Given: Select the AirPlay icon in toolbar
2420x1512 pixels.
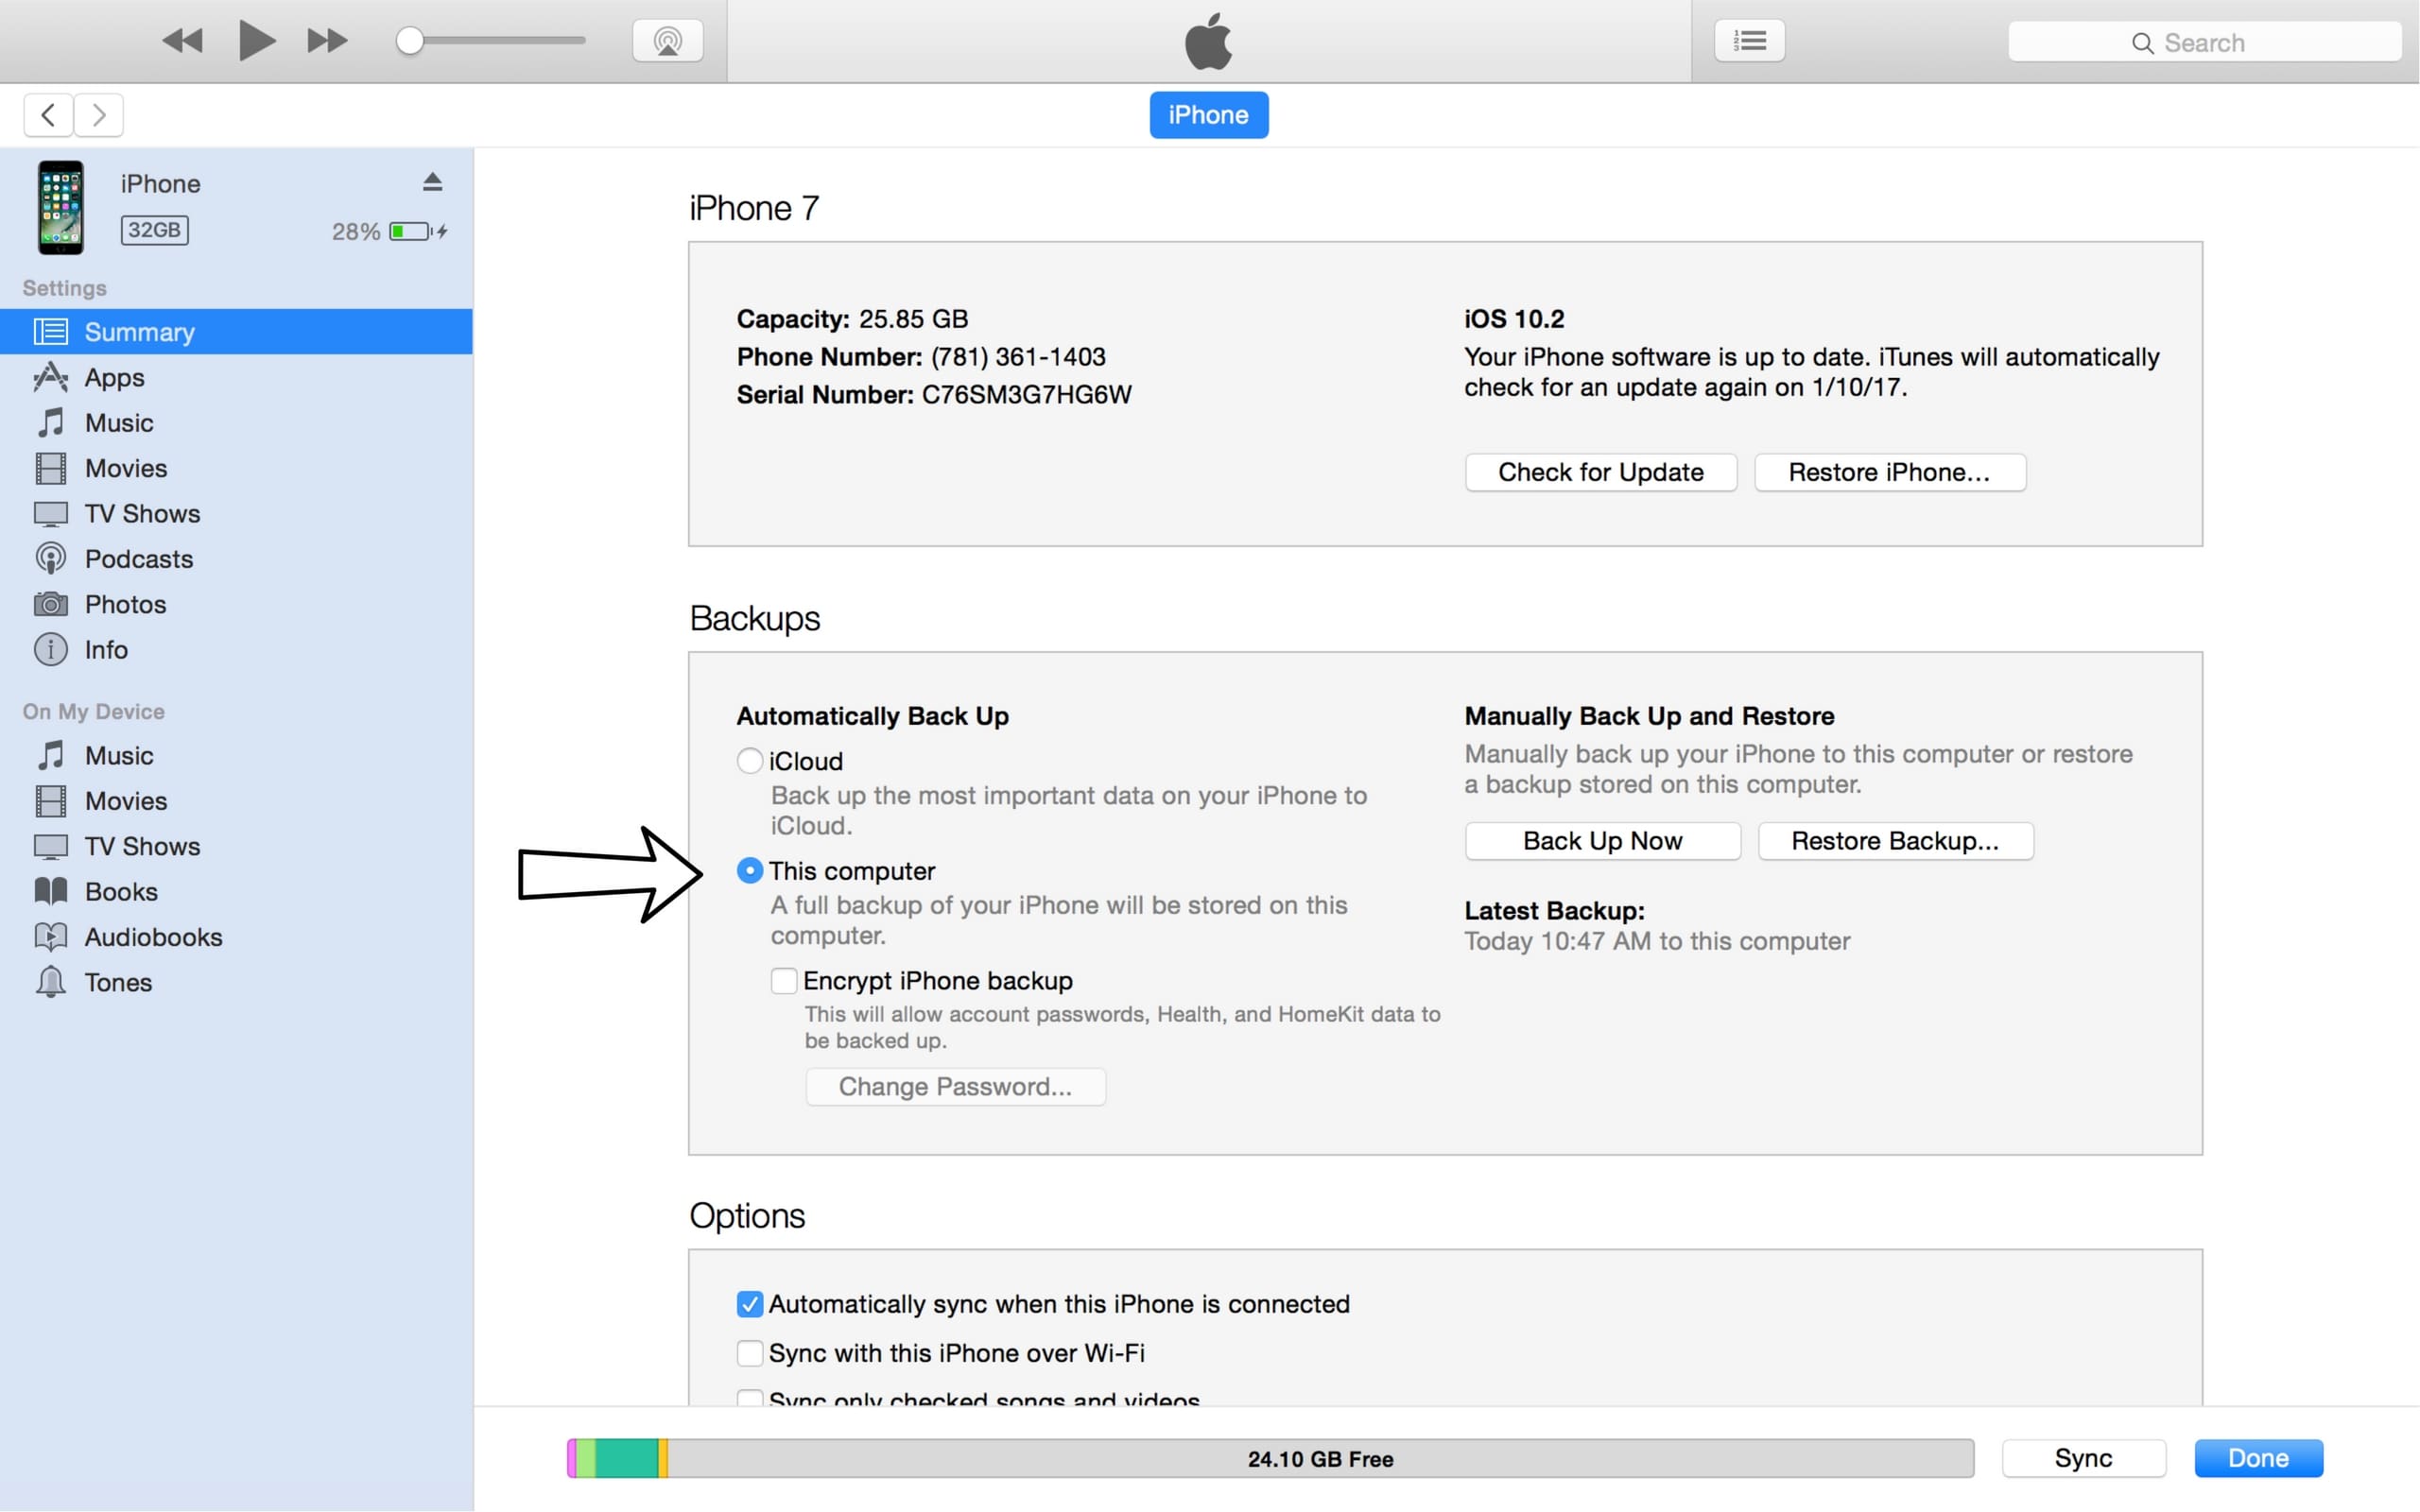Looking at the screenshot, I should pyautogui.click(x=667, y=39).
